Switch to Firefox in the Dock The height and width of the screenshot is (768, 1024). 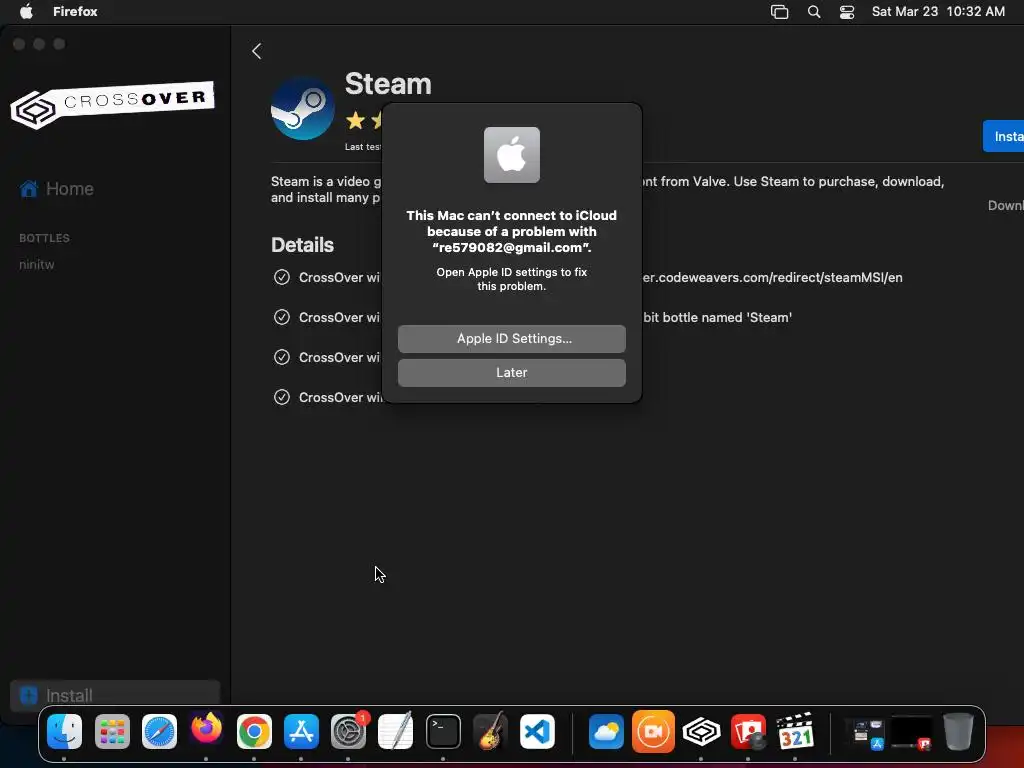[206, 729]
